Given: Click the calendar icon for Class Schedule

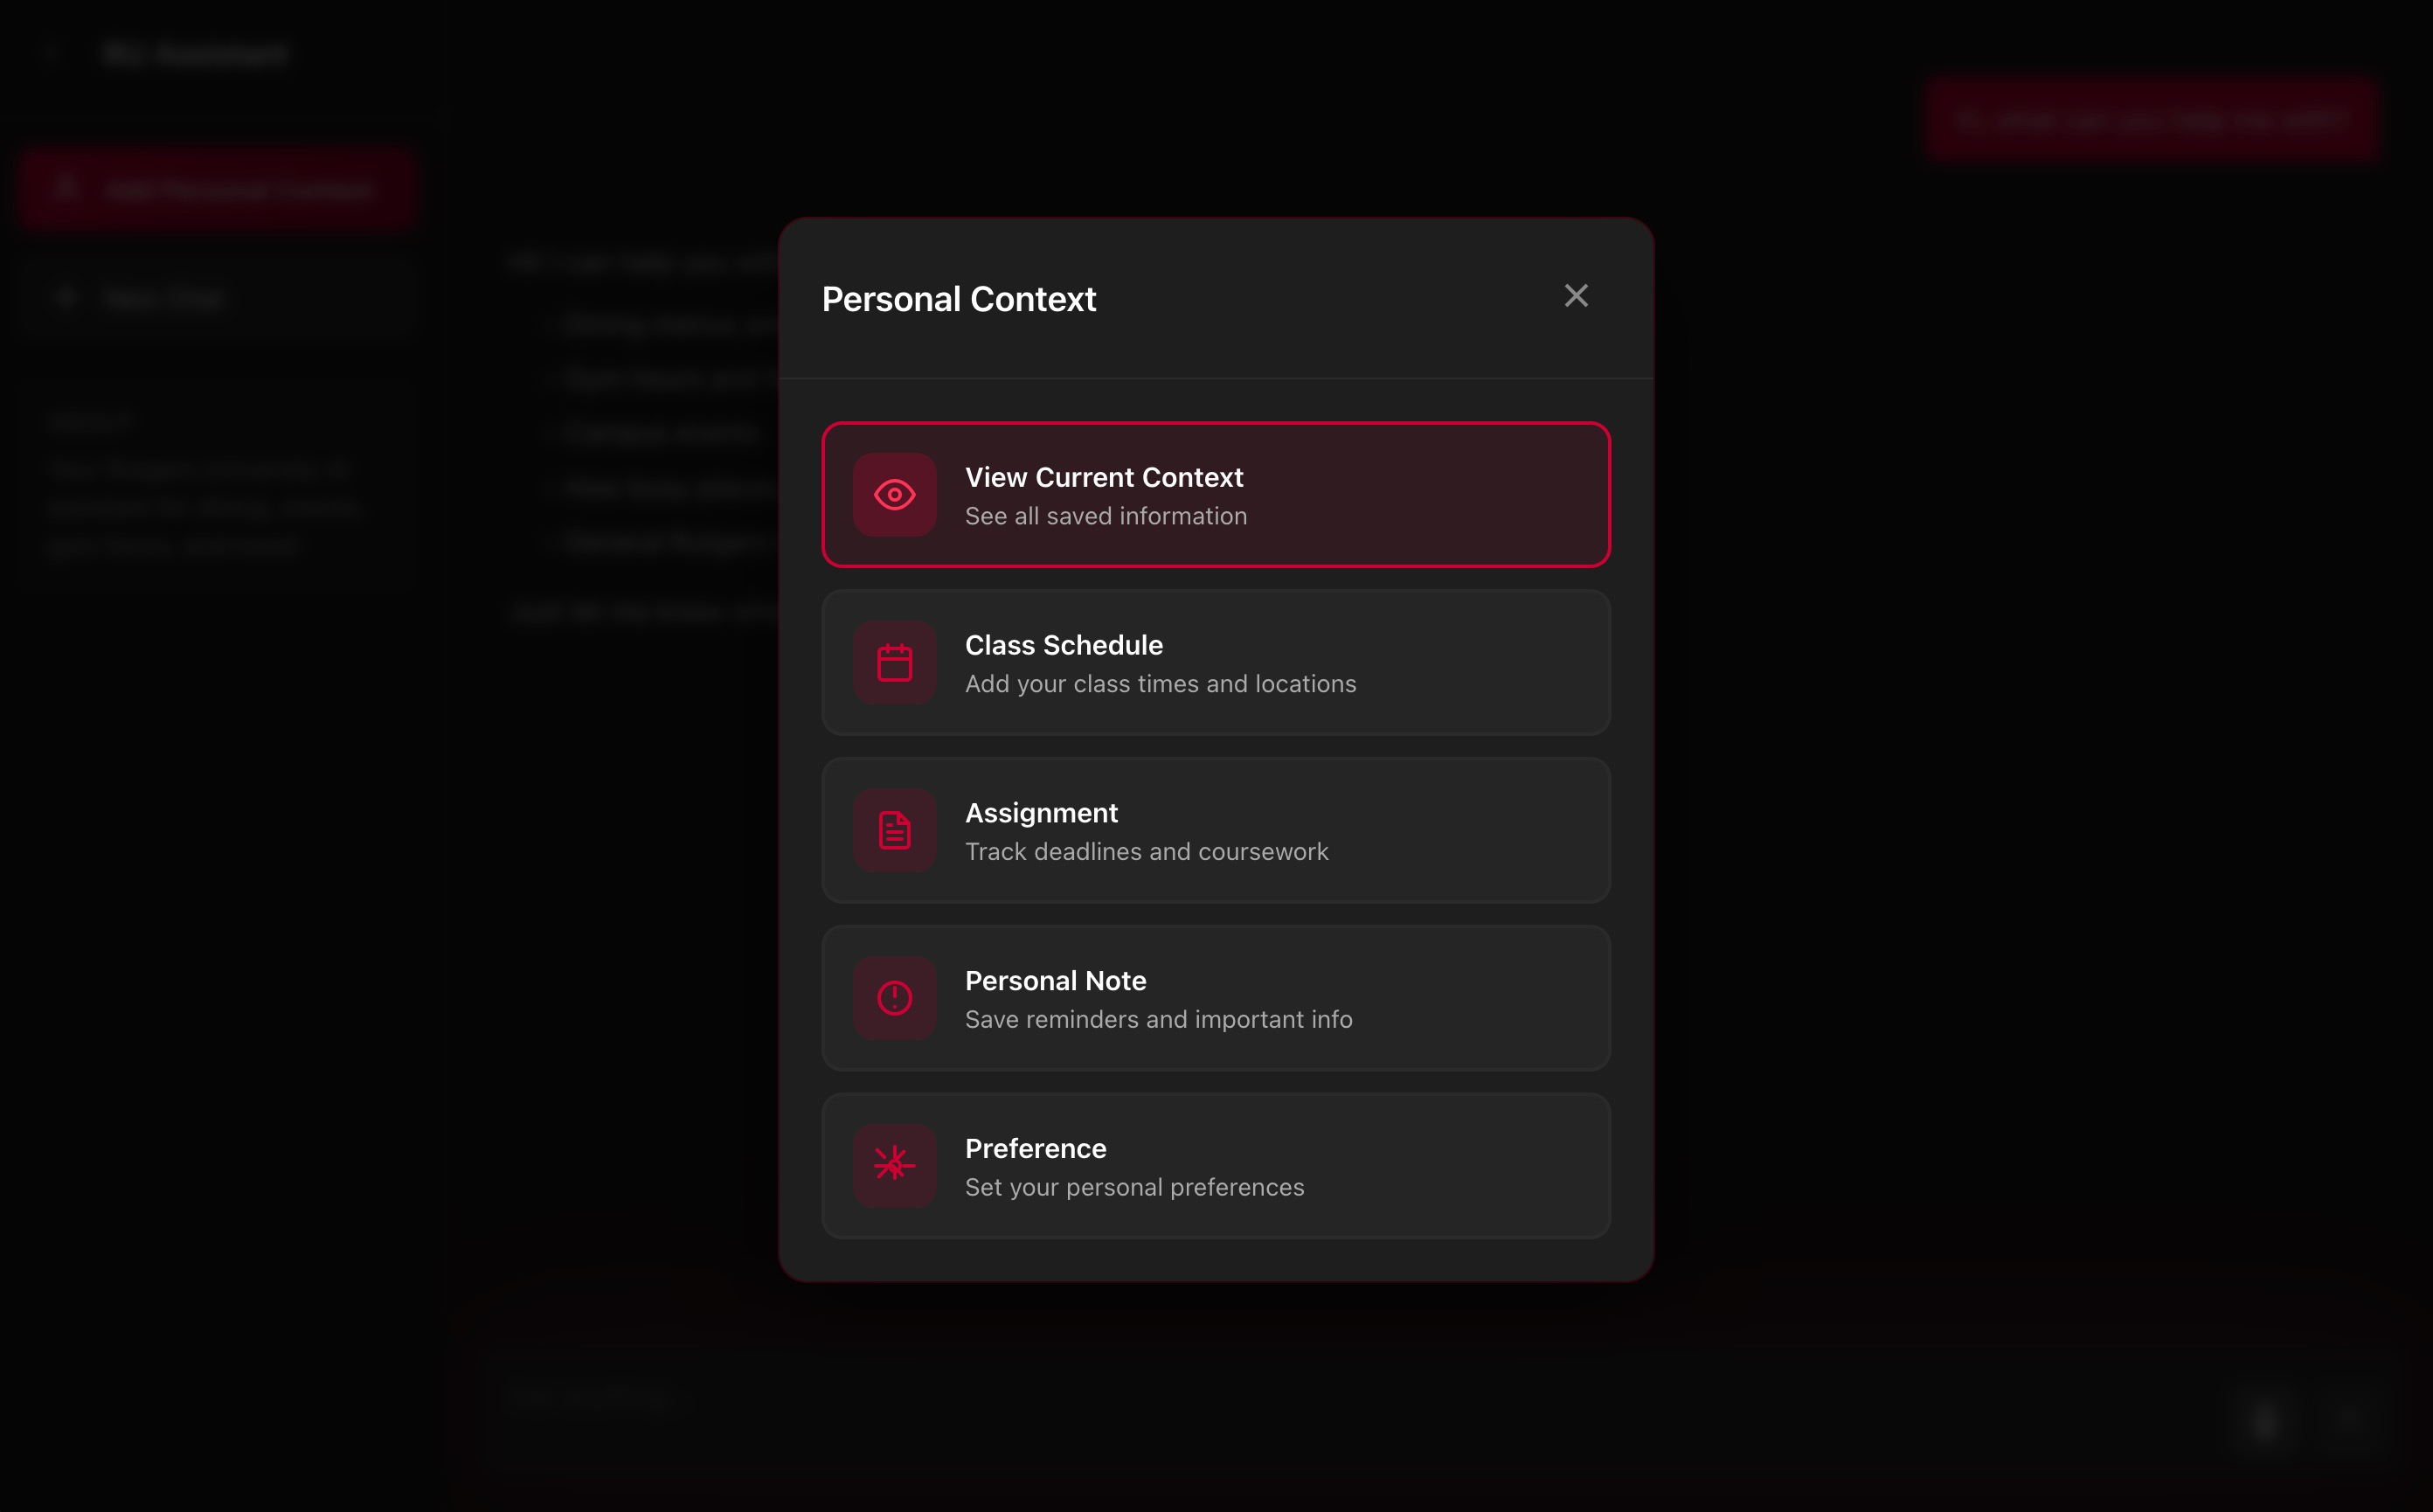Looking at the screenshot, I should tap(894, 662).
